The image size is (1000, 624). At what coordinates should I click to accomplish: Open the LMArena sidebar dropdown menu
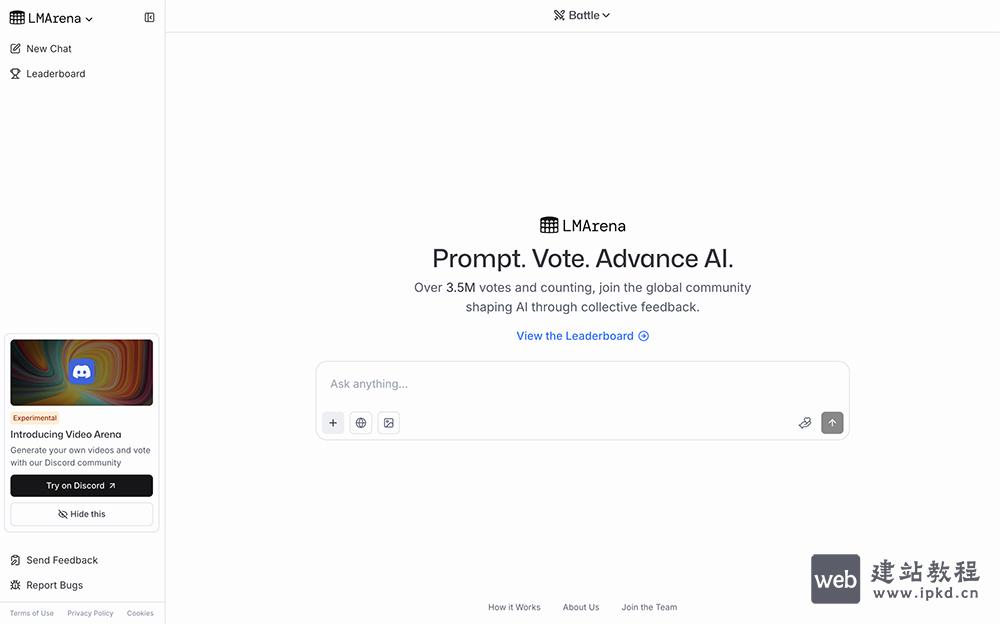51,18
